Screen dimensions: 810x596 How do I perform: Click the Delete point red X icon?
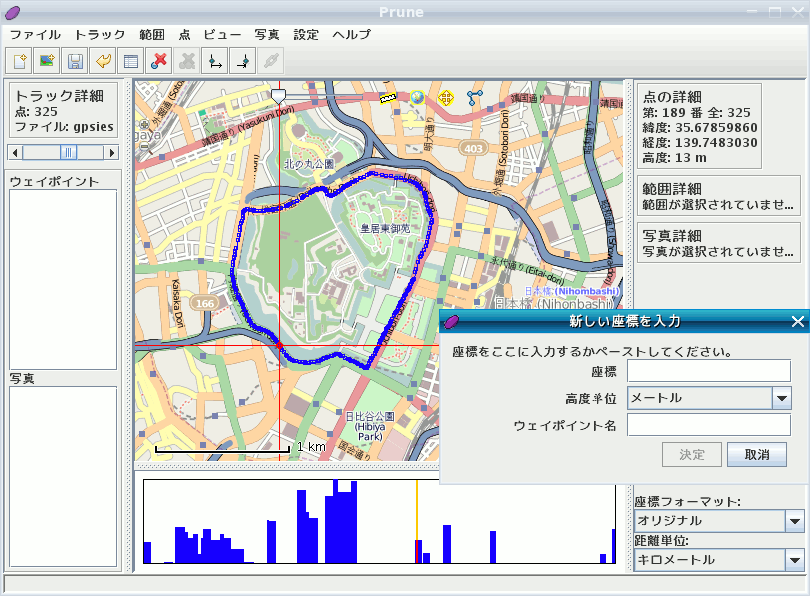point(158,61)
